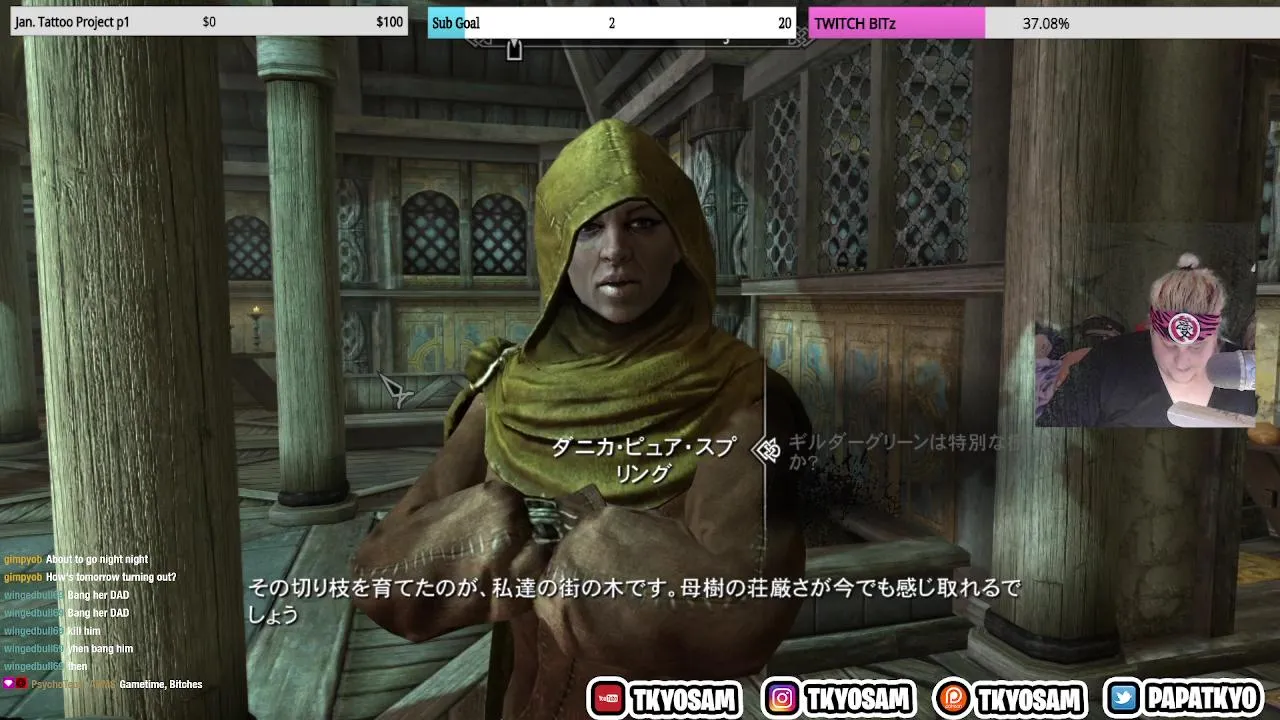Click the 'Jan. Tattoo Project p1' label

click(72, 22)
